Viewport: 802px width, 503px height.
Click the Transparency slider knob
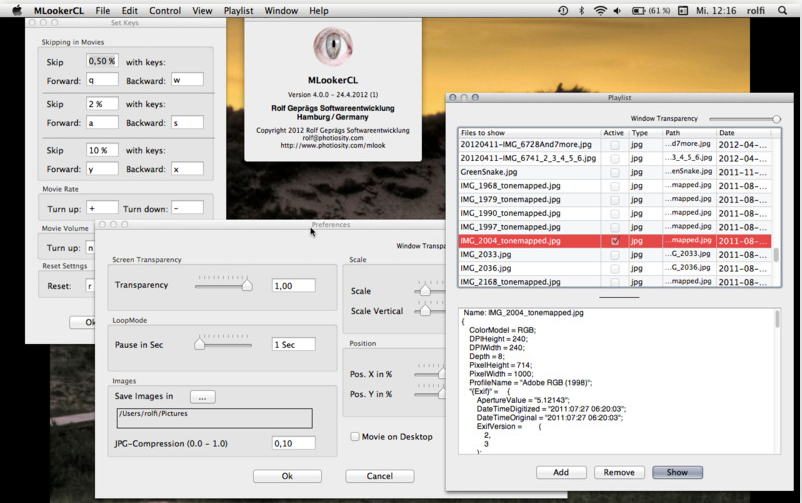pos(247,285)
